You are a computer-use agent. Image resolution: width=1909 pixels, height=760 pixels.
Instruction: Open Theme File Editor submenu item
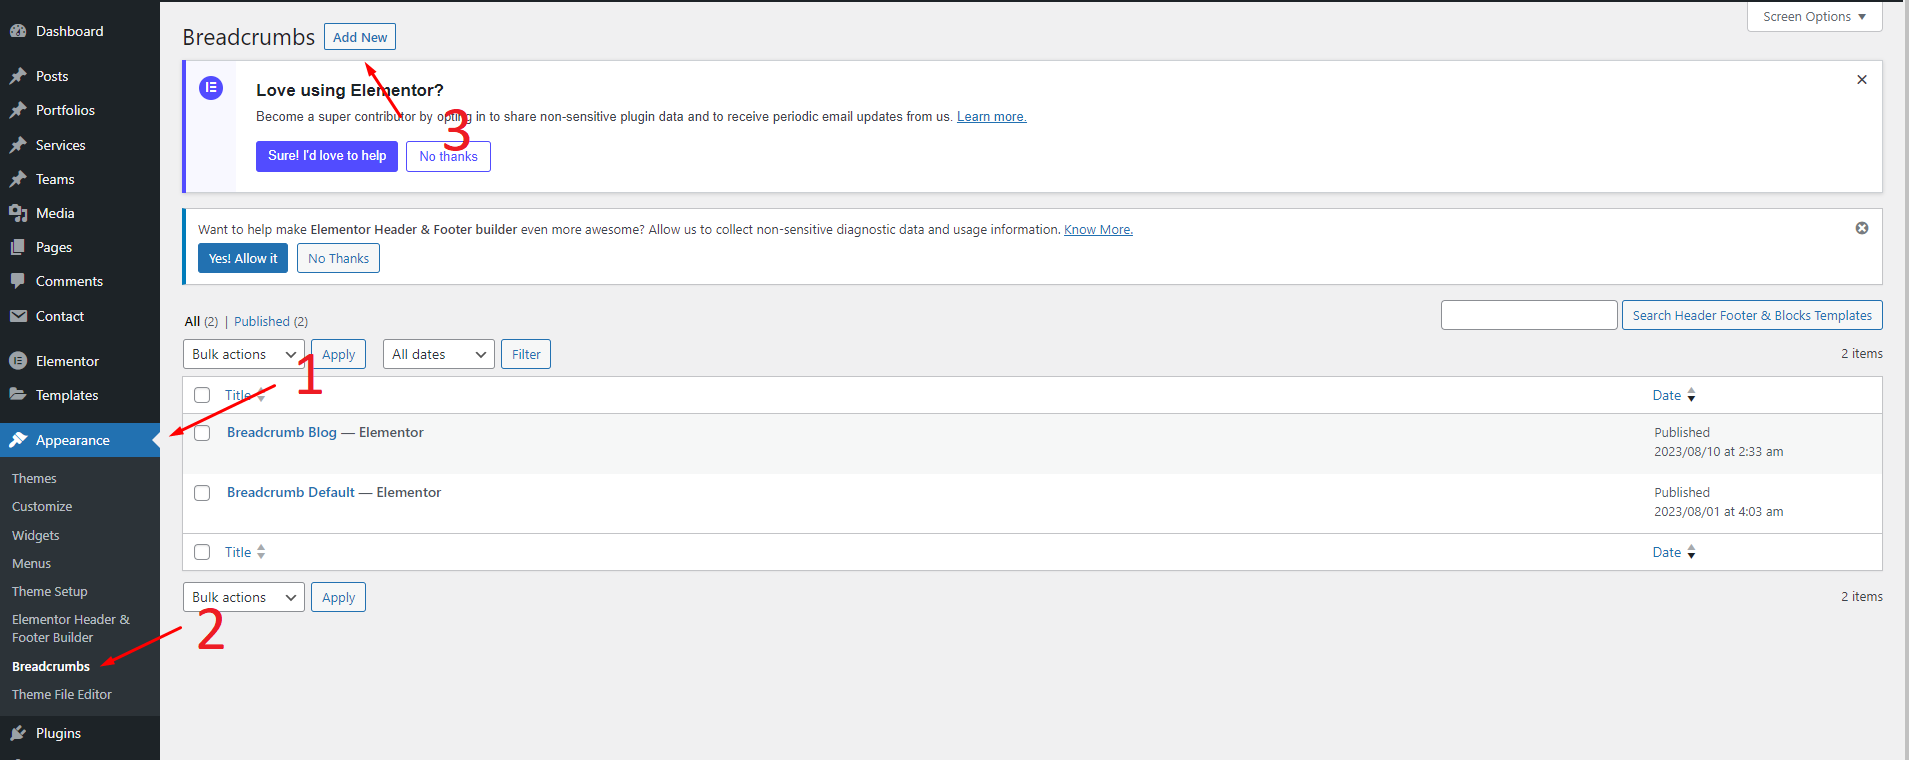62,694
